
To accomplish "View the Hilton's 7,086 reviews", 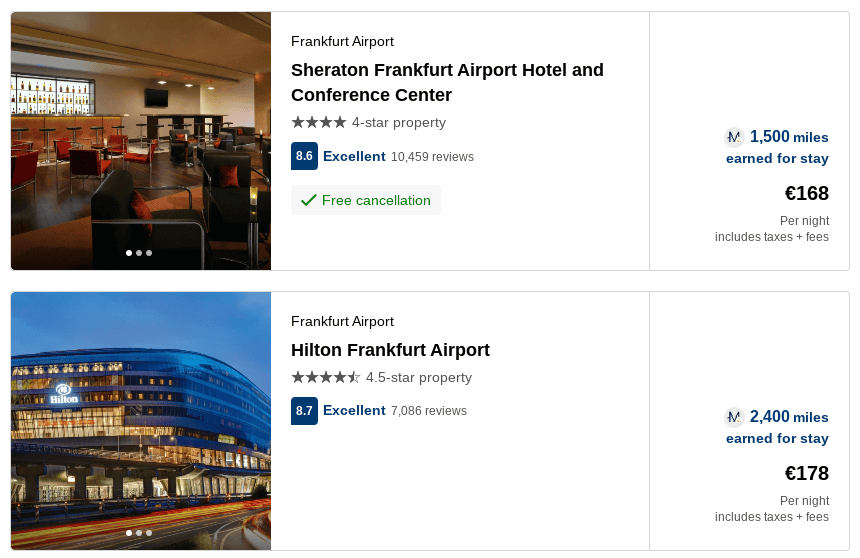I will 428,411.
